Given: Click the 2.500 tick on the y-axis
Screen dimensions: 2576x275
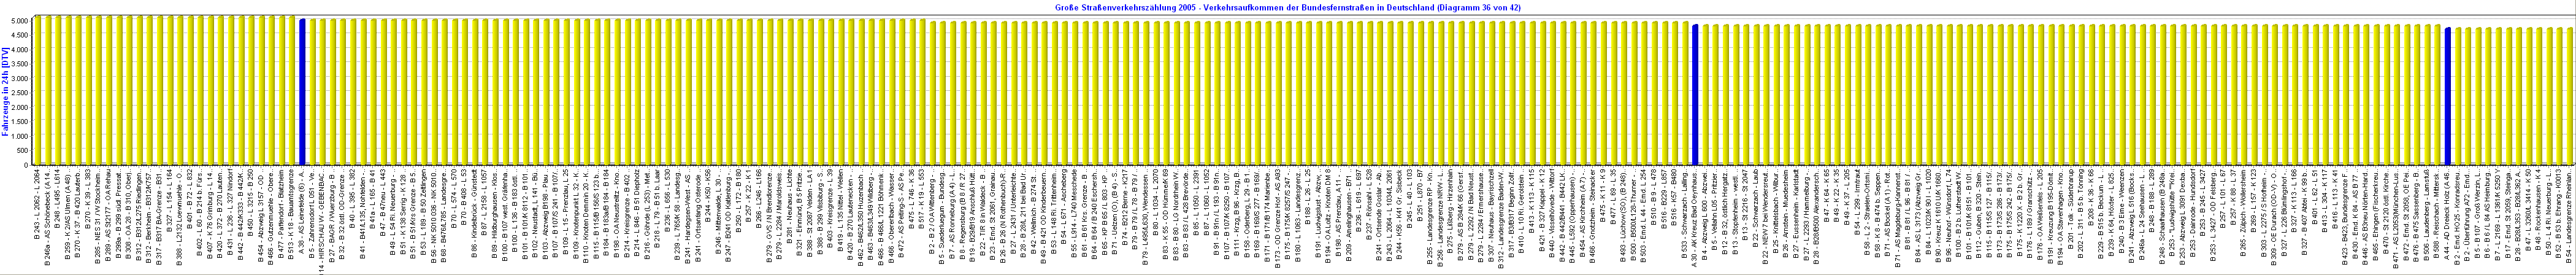Looking at the screenshot, I should coord(18,93).
